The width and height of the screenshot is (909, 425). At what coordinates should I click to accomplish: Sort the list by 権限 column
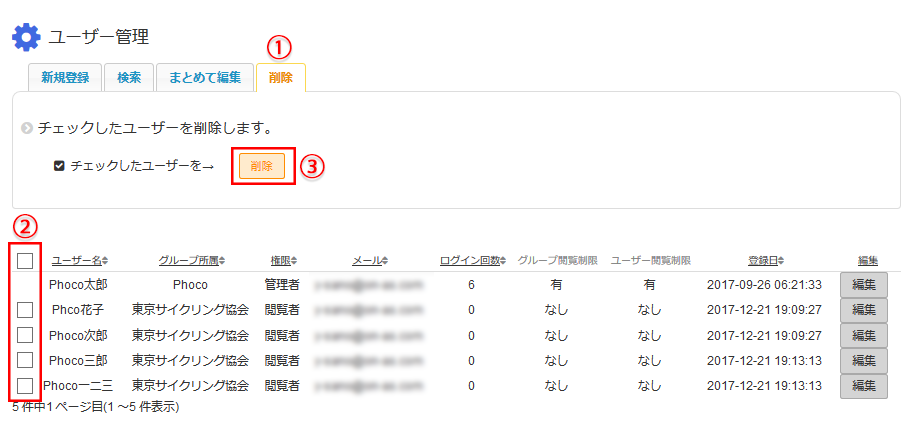[283, 261]
